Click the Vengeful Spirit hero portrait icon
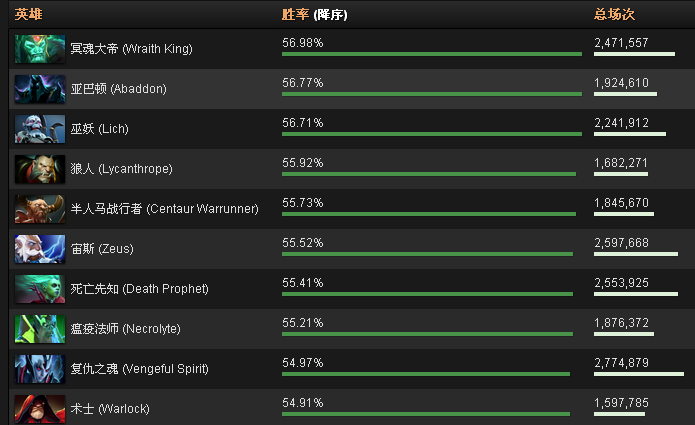 (x=40, y=369)
